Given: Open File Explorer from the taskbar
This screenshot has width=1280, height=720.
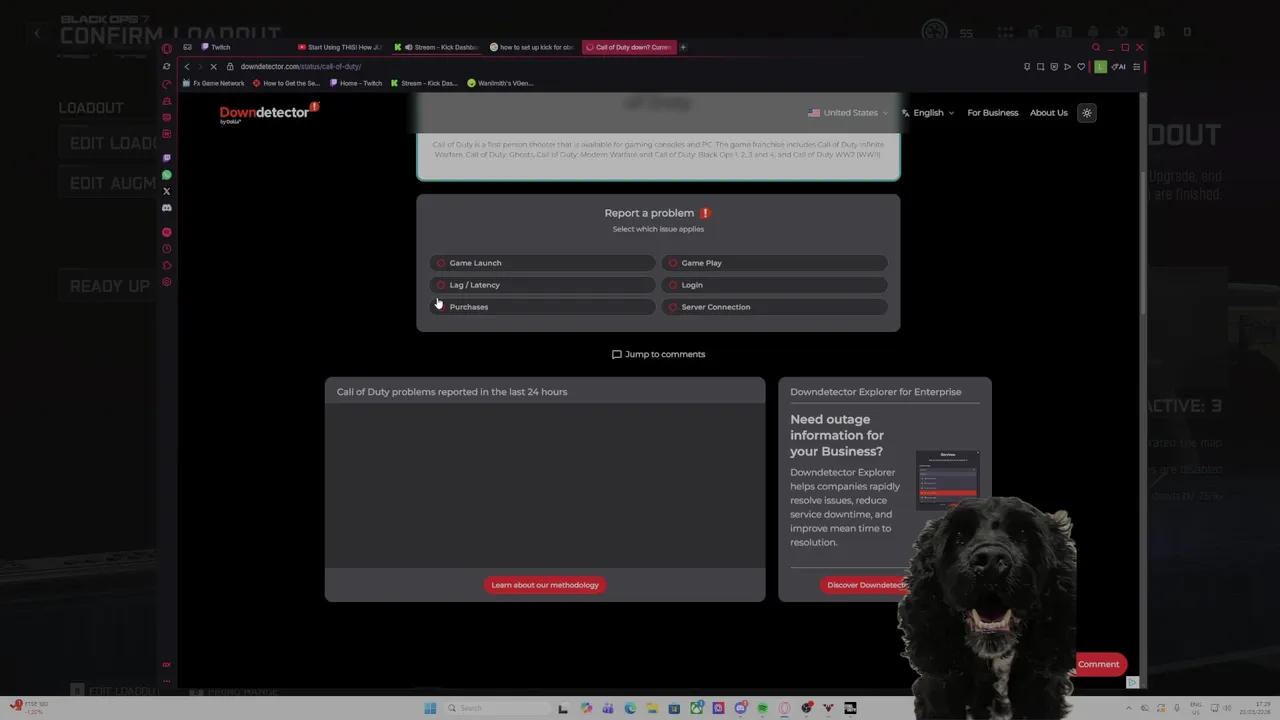Looking at the screenshot, I should (652, 708).
